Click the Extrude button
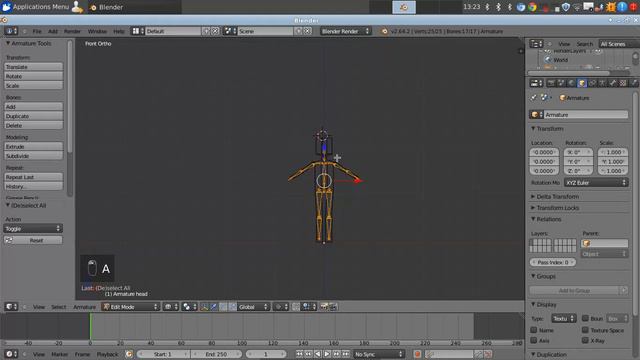 coord(33,146)
